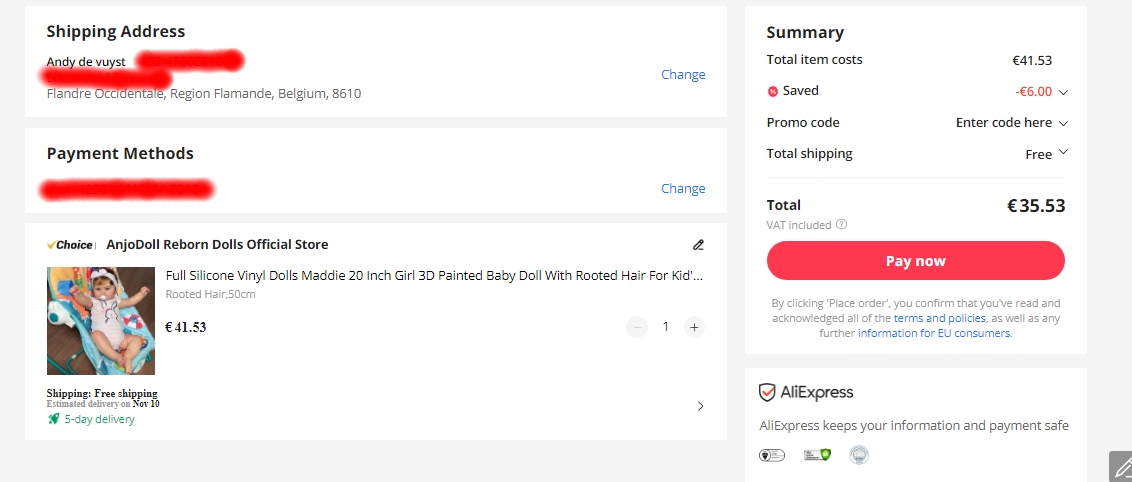Decrease item quantity with minus button
Image resolution: width=1132 pixels, height=482 pixels.
(x=637, y=328)
